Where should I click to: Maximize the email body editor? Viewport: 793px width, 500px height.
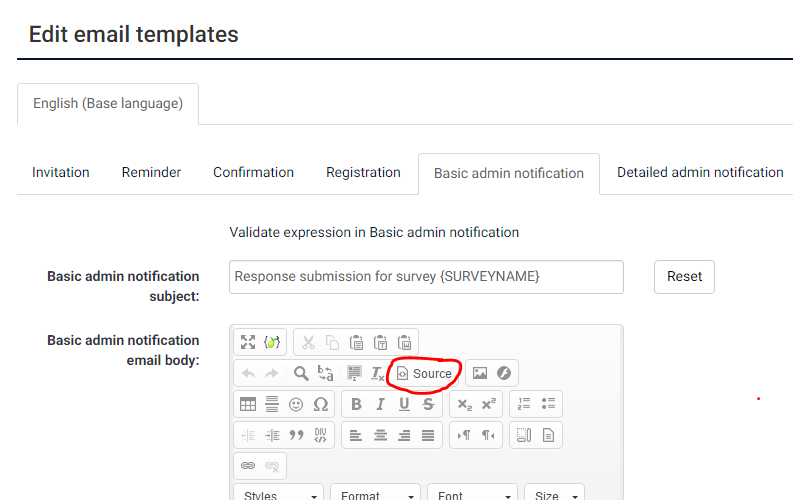click(248, 342)
